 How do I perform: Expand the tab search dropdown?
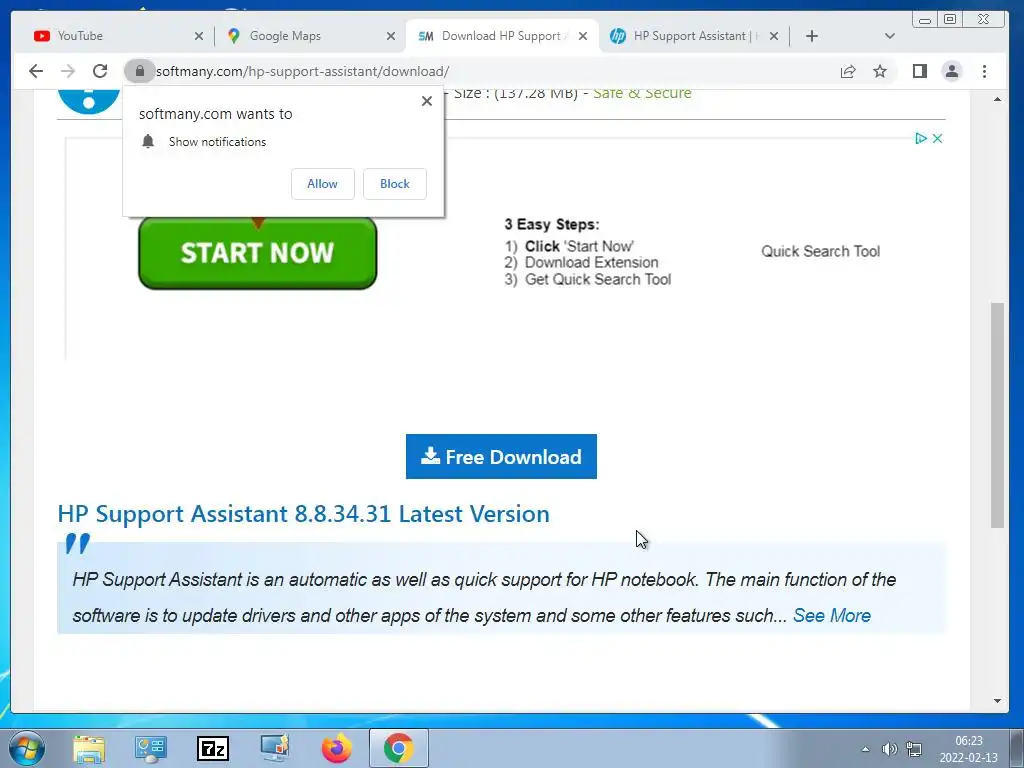(x=889, y=36)
